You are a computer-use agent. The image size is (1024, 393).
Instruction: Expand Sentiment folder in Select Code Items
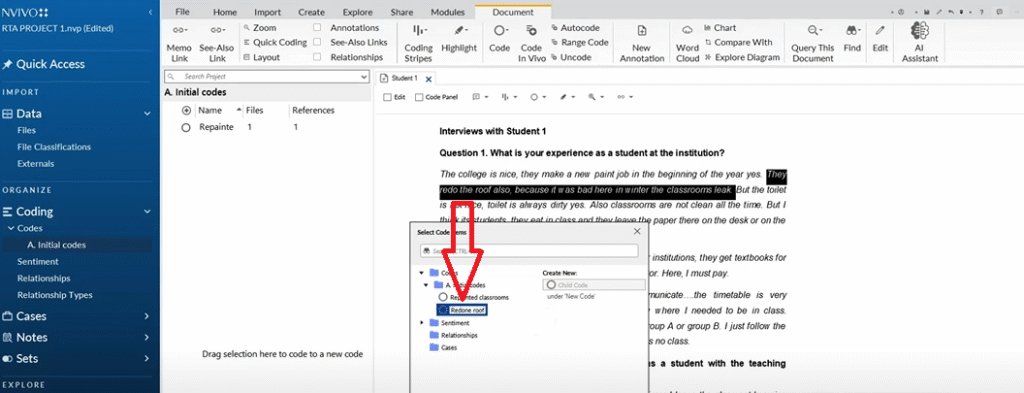click(x=422, y=322)
